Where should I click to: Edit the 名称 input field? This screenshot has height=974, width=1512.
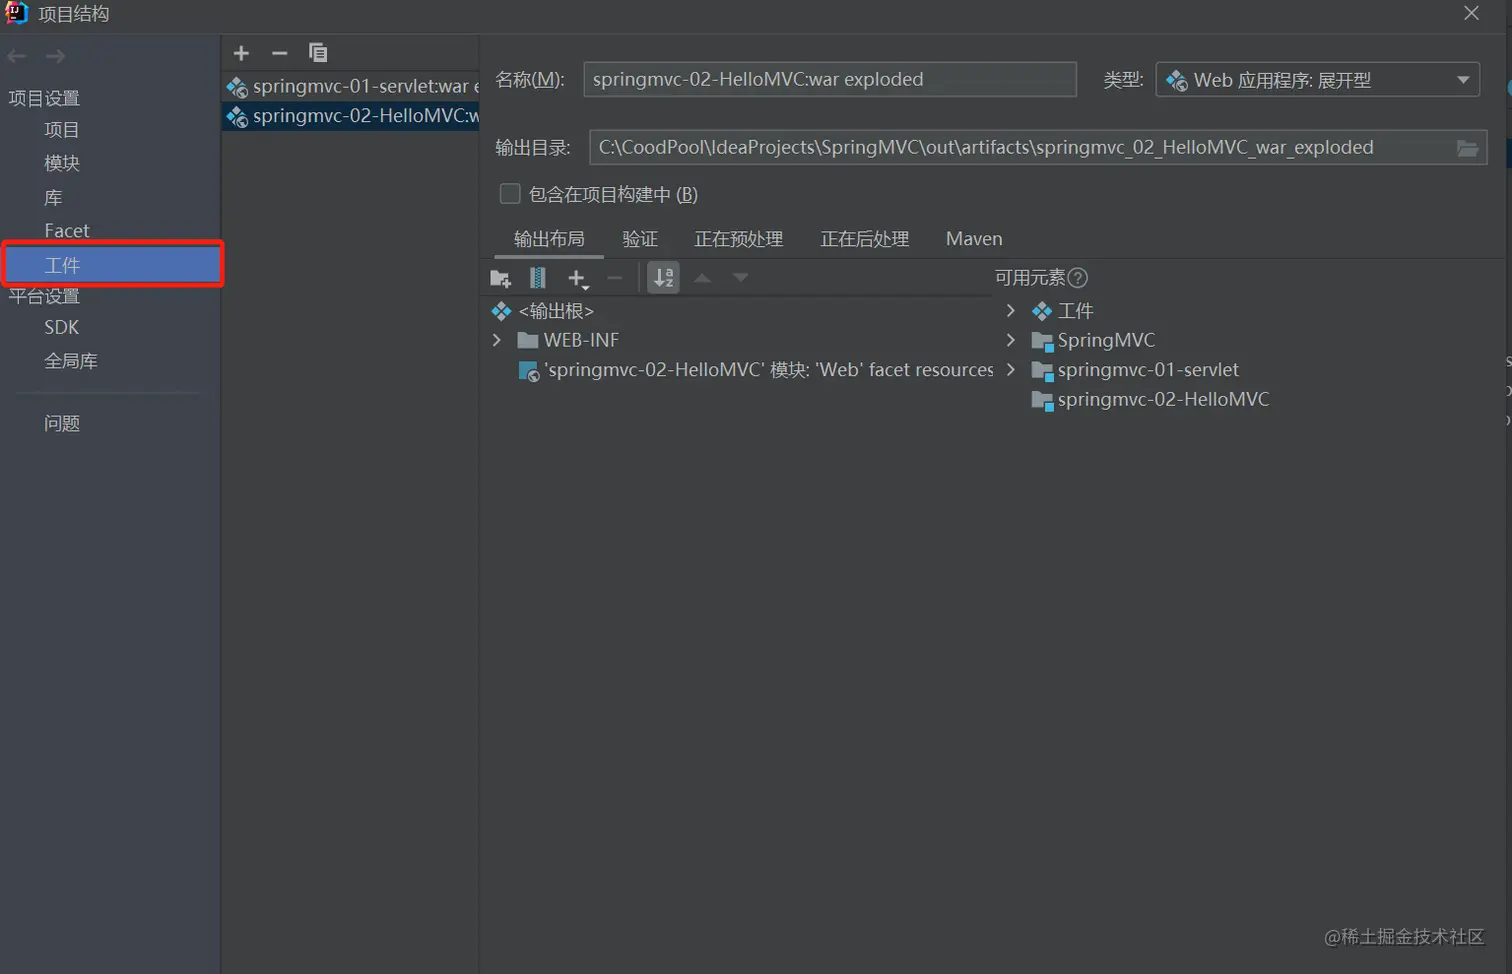(830, 80)
